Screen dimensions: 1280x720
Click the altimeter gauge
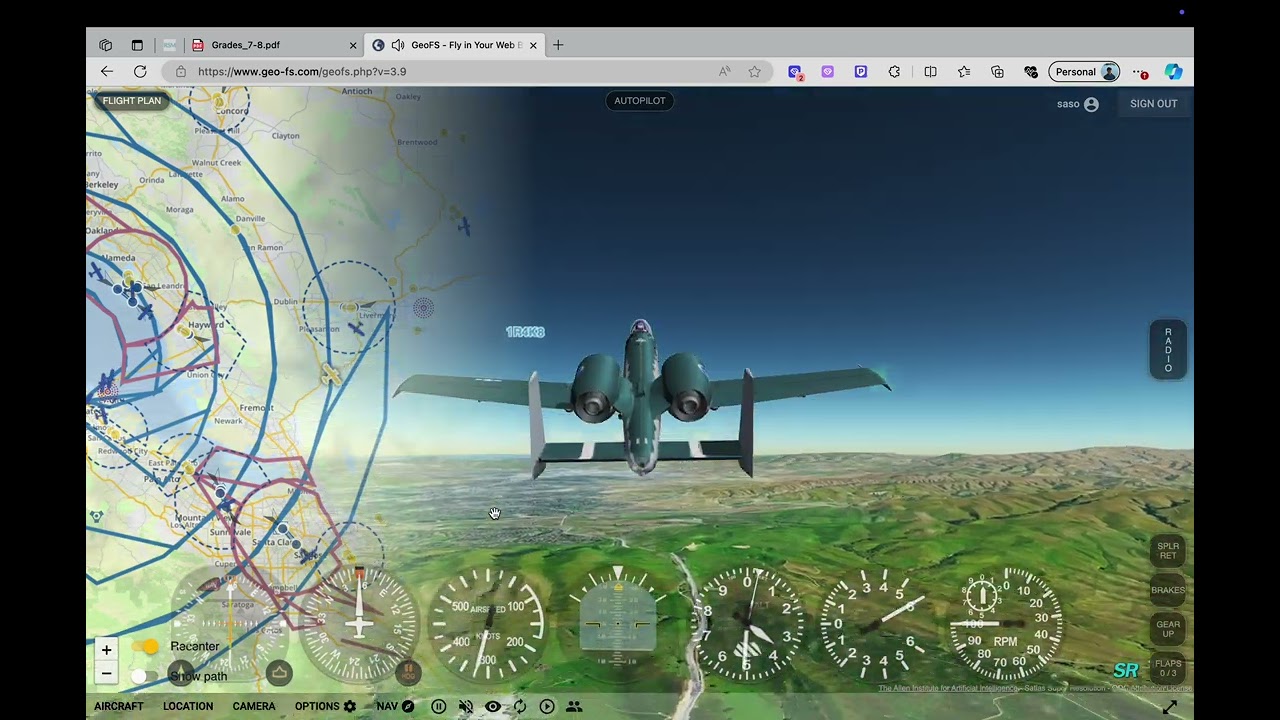(748, 623)
